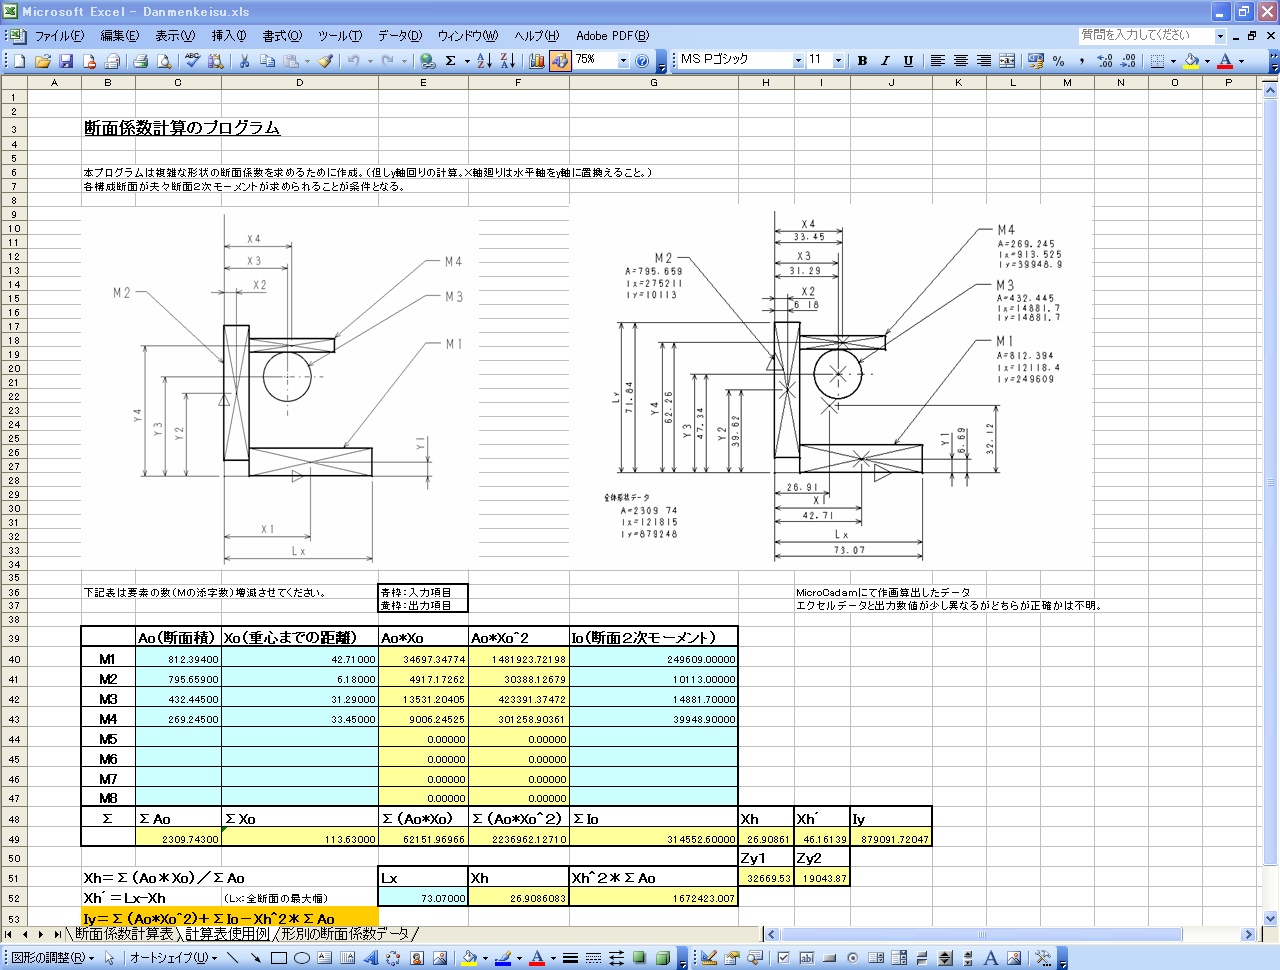Open the 挿入 menu
Screen dimensions: 1280x970
[x=228, y=36]
